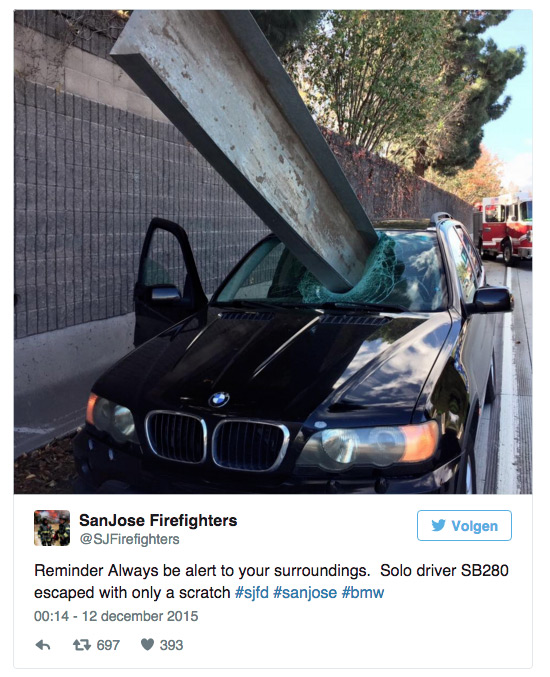Open the SanJose Firefighters profile avatar

(52, 528)
